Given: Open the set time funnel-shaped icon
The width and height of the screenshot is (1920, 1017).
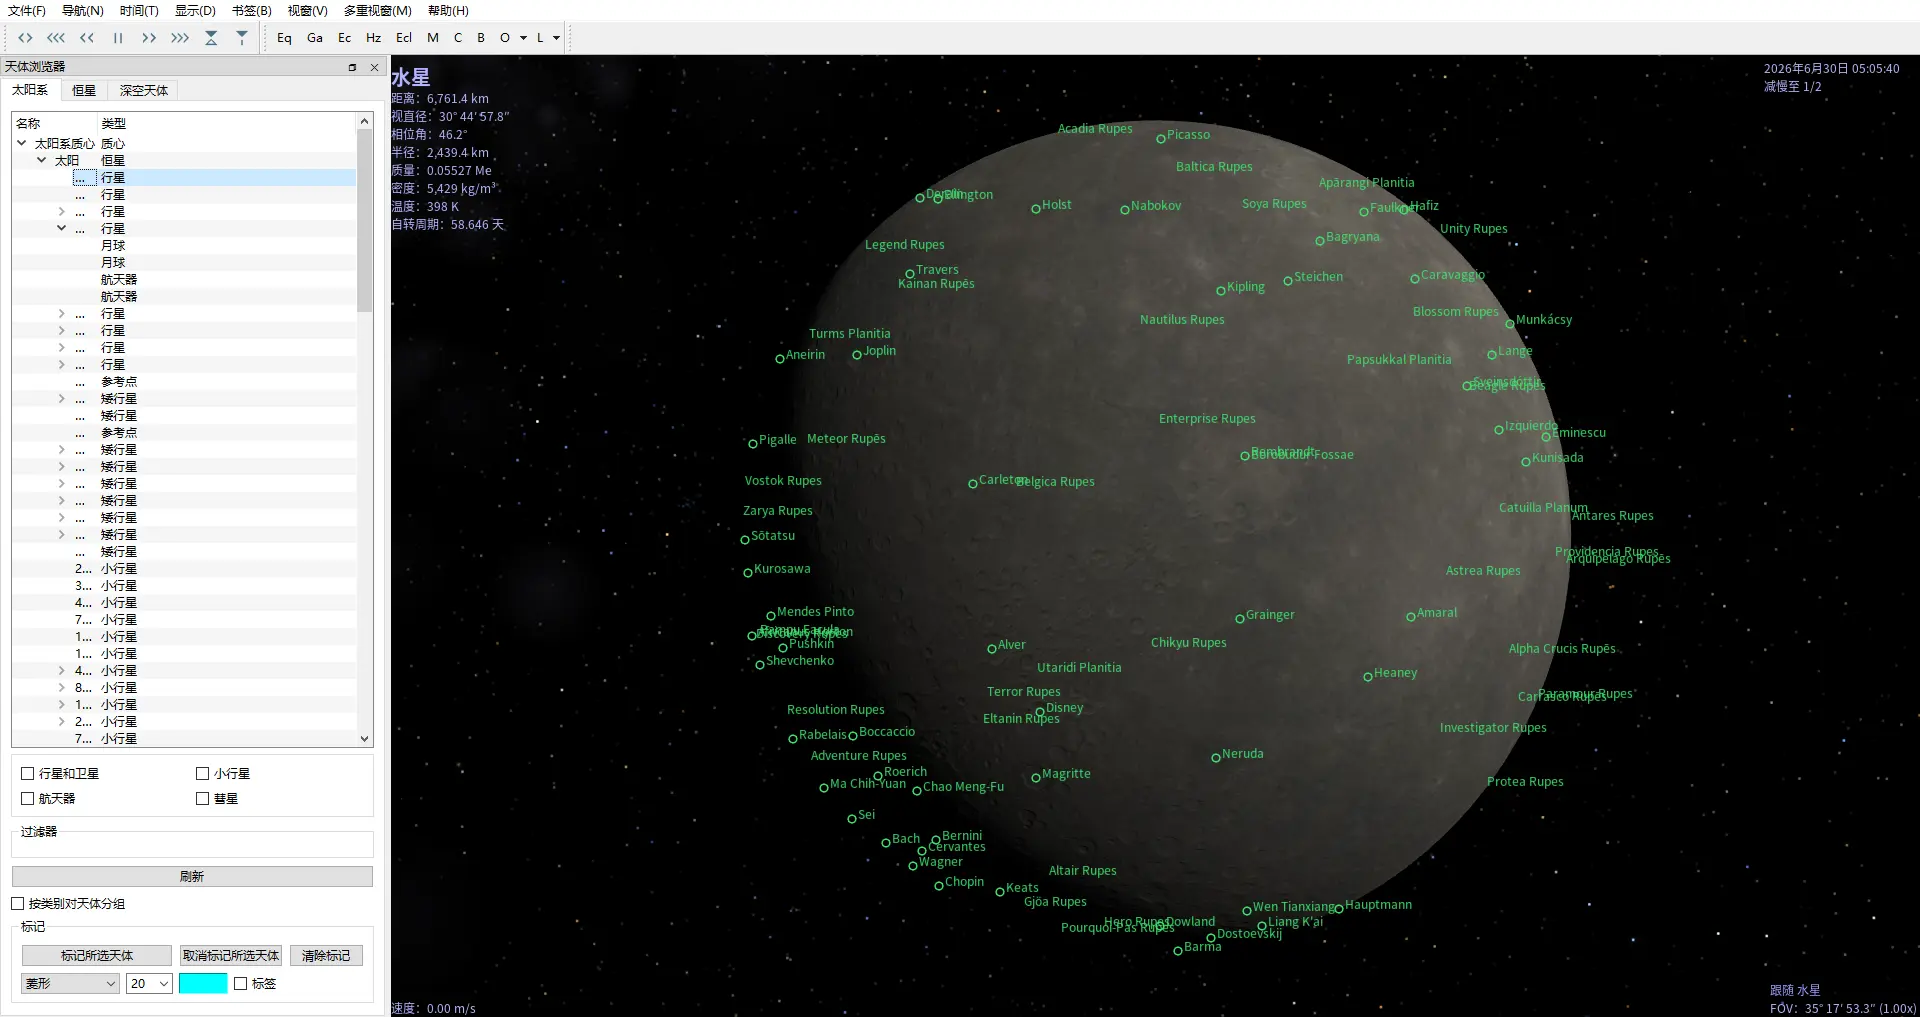Looking at the screenshot, I should pos(242,38).
